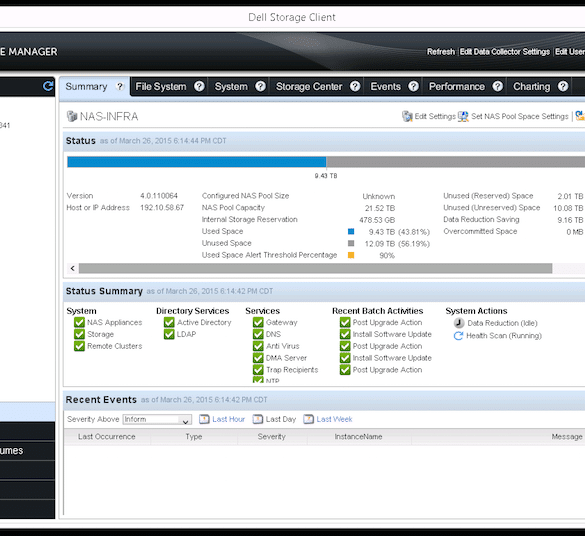
Task: Click the Storage status check icon
Action: (x=79, y=334)
